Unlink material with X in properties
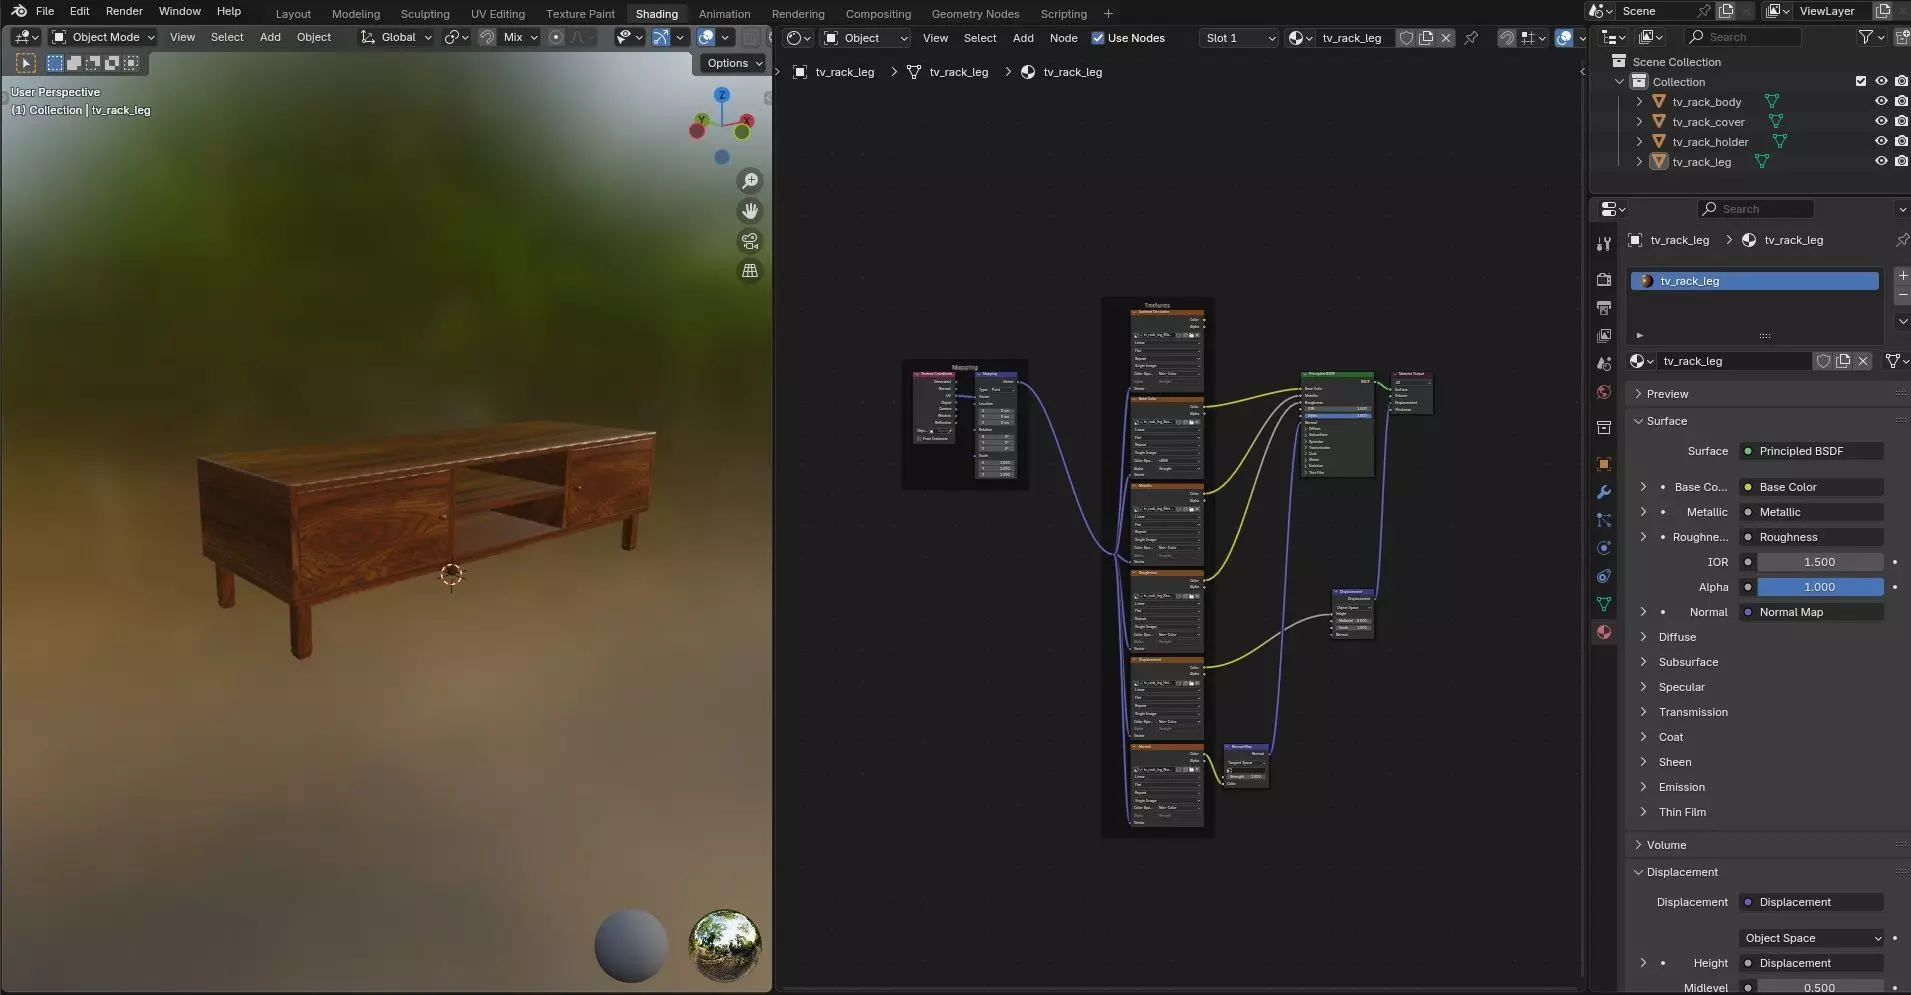The image size is (1911, 995). coord(1863,361)
